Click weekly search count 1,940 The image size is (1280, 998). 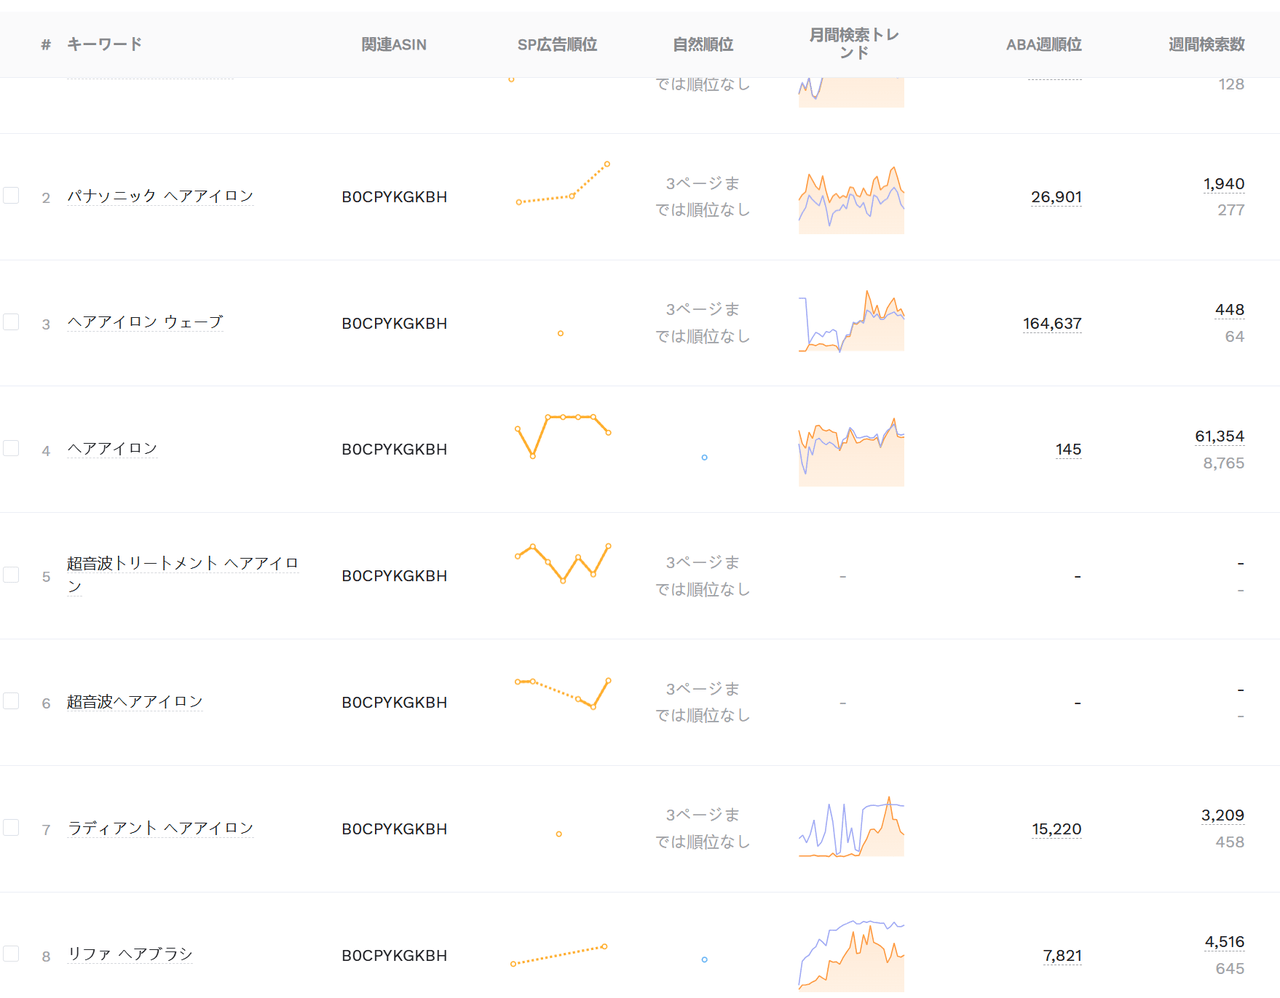pos(1224,184)
